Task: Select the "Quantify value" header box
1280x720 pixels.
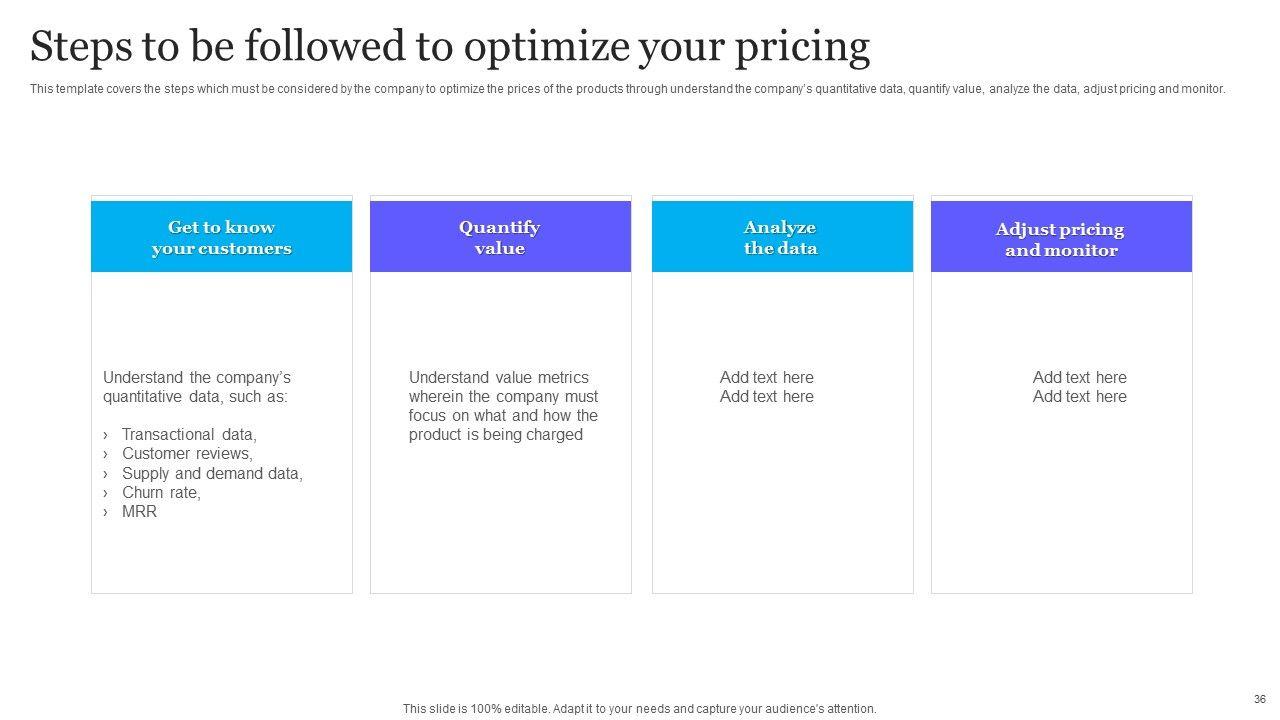Action: 500,238
